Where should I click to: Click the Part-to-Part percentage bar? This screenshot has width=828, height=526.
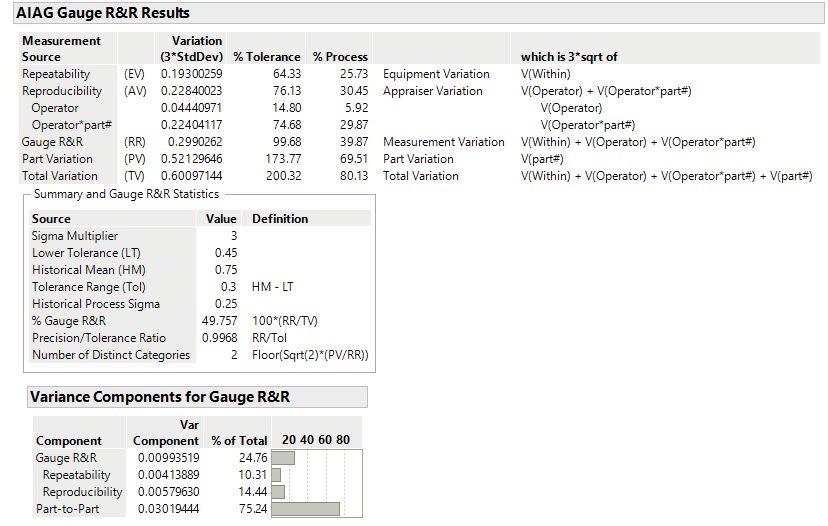306,509
